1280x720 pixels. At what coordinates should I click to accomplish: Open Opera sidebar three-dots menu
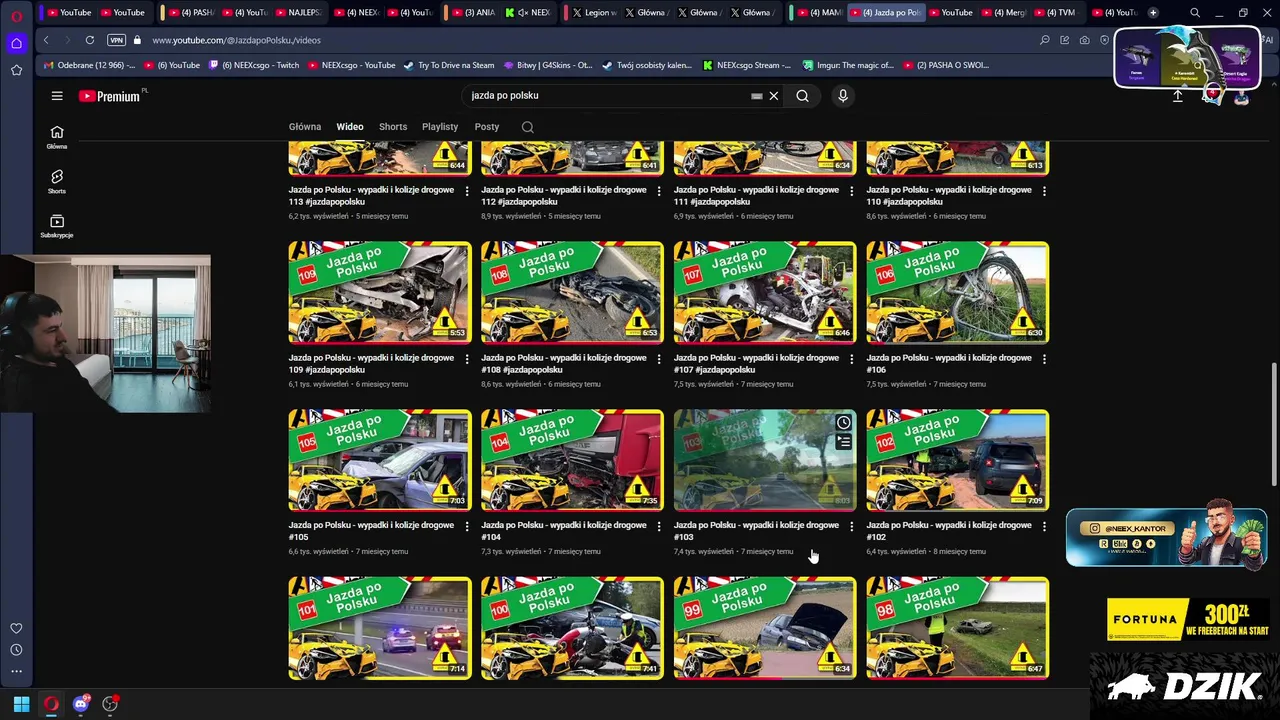16,671
